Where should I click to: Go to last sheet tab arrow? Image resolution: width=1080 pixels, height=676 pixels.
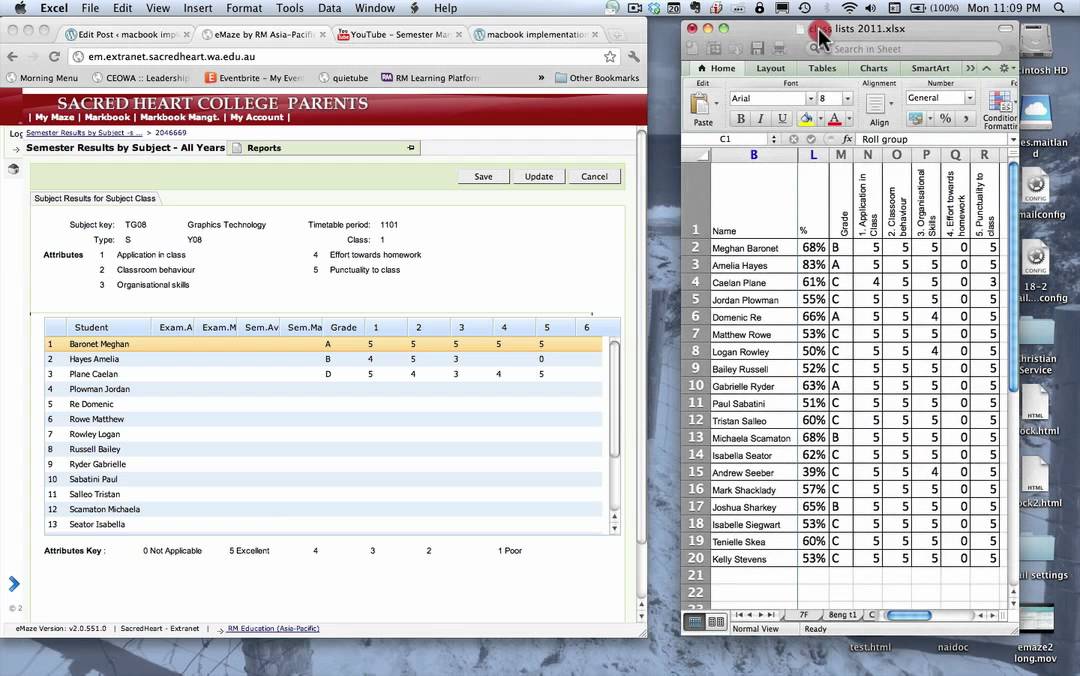click(771, 615)
